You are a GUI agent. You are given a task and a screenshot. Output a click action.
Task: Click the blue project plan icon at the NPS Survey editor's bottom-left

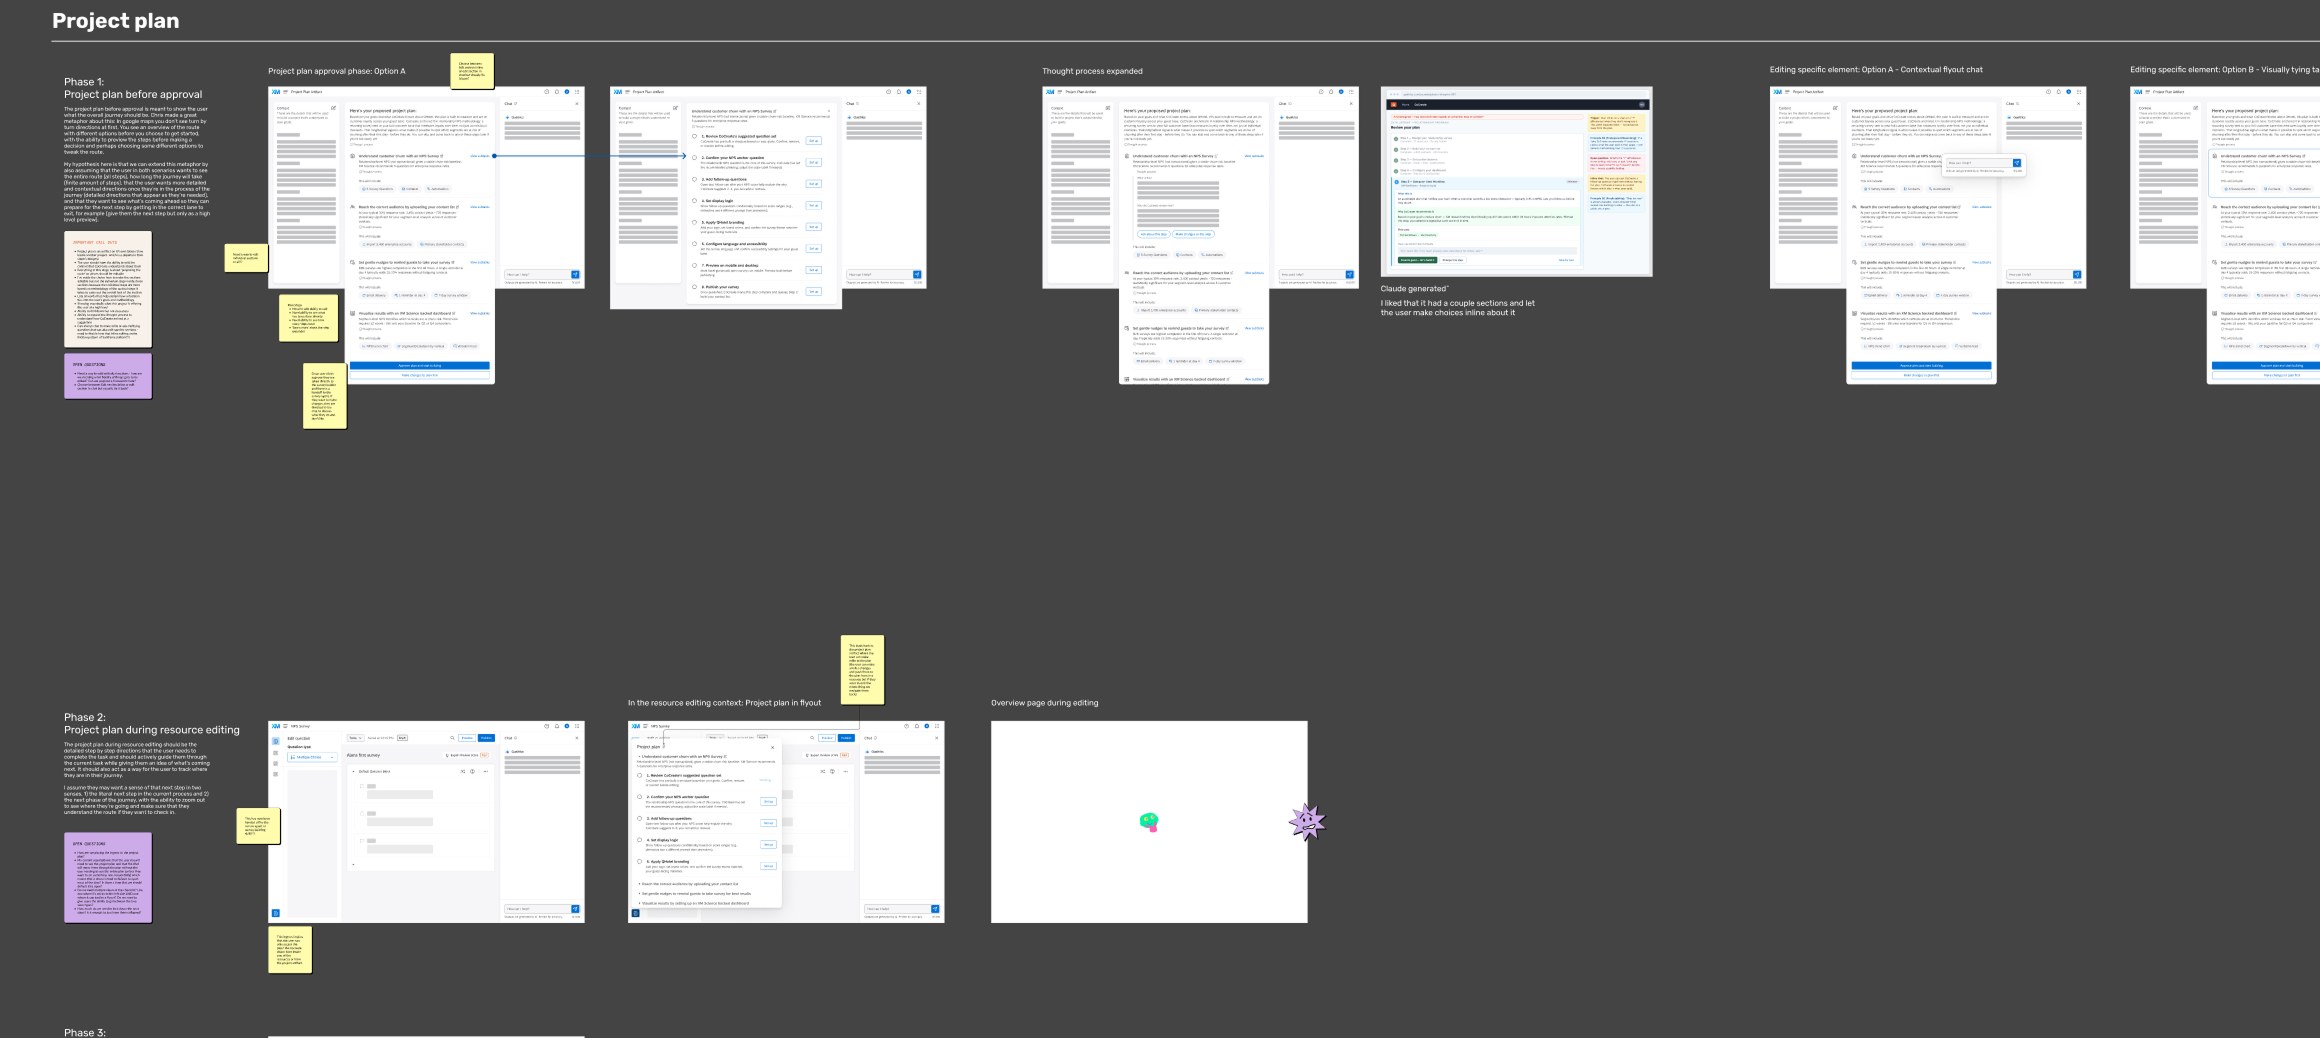coord(276,913)
